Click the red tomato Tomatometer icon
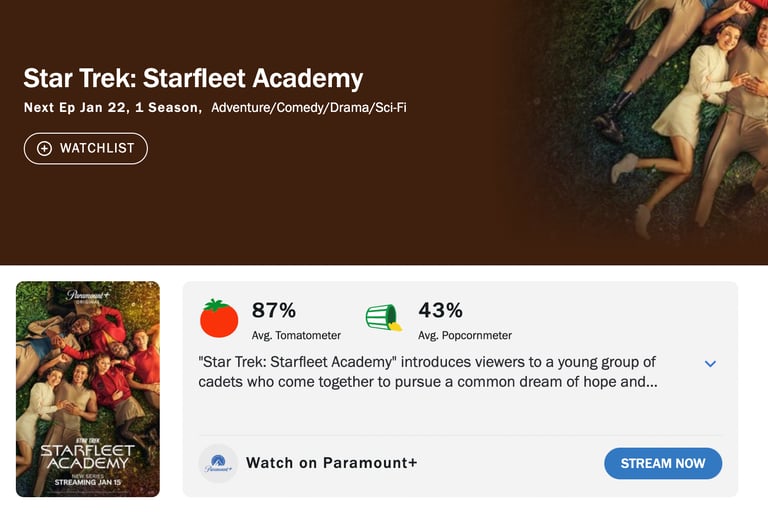Image resolution: width=768 pixels, height=512 pixels. [219, 318]
